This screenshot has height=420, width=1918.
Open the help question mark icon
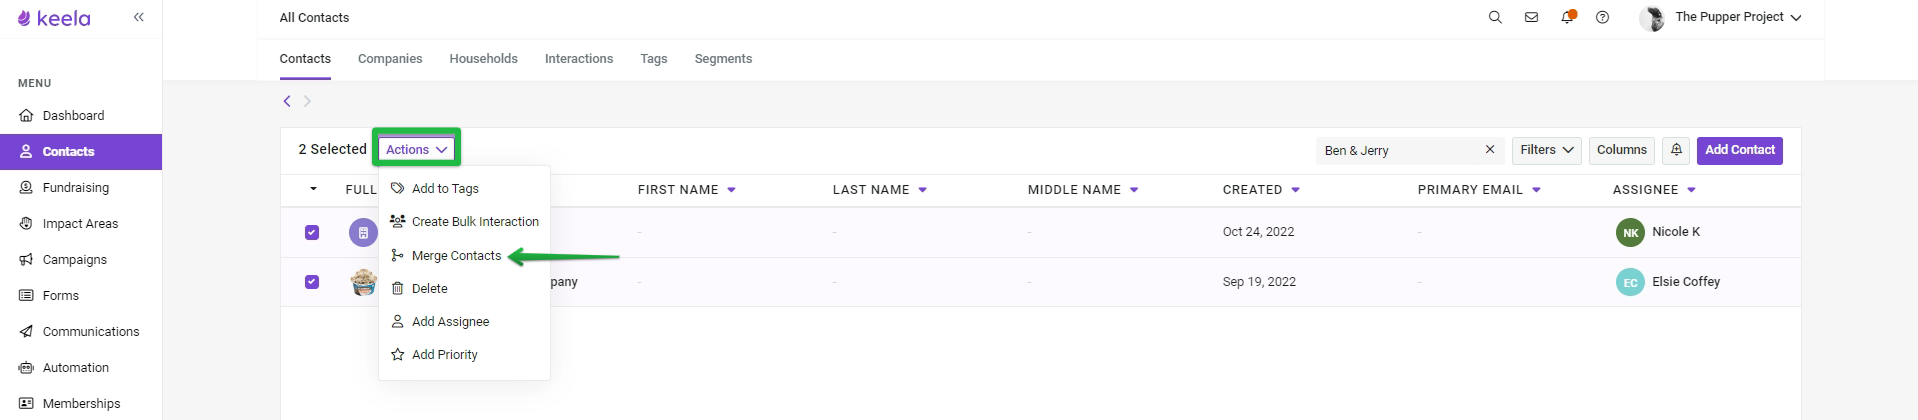pos(1602,17)
